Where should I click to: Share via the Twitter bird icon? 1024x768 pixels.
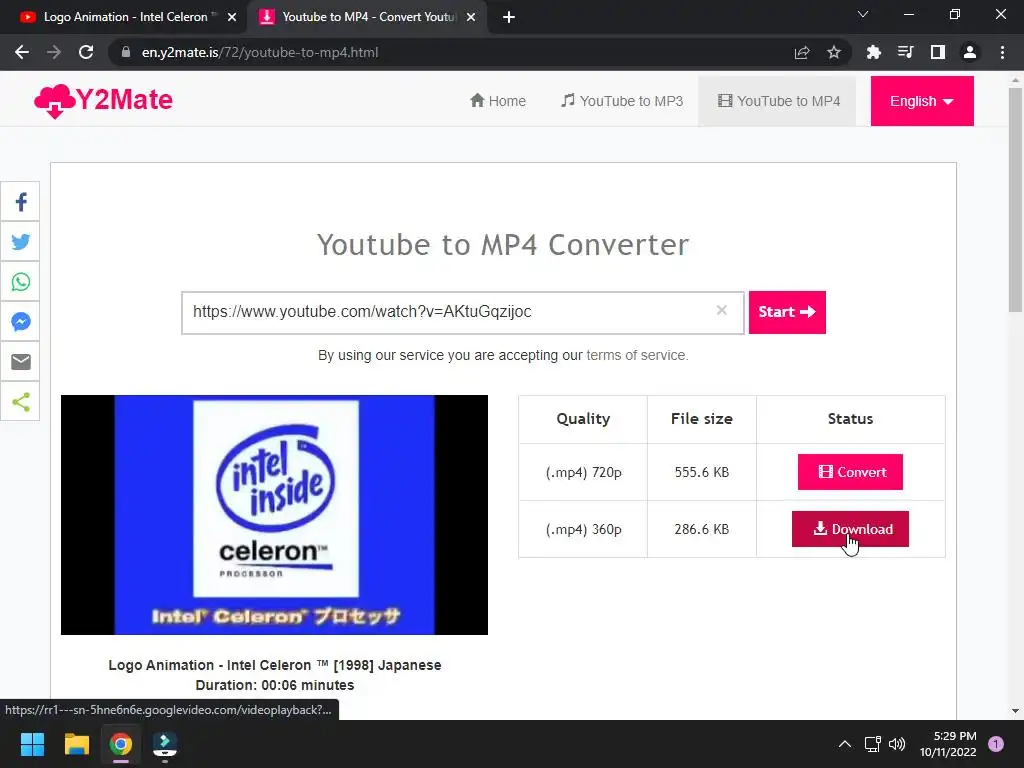20,242
